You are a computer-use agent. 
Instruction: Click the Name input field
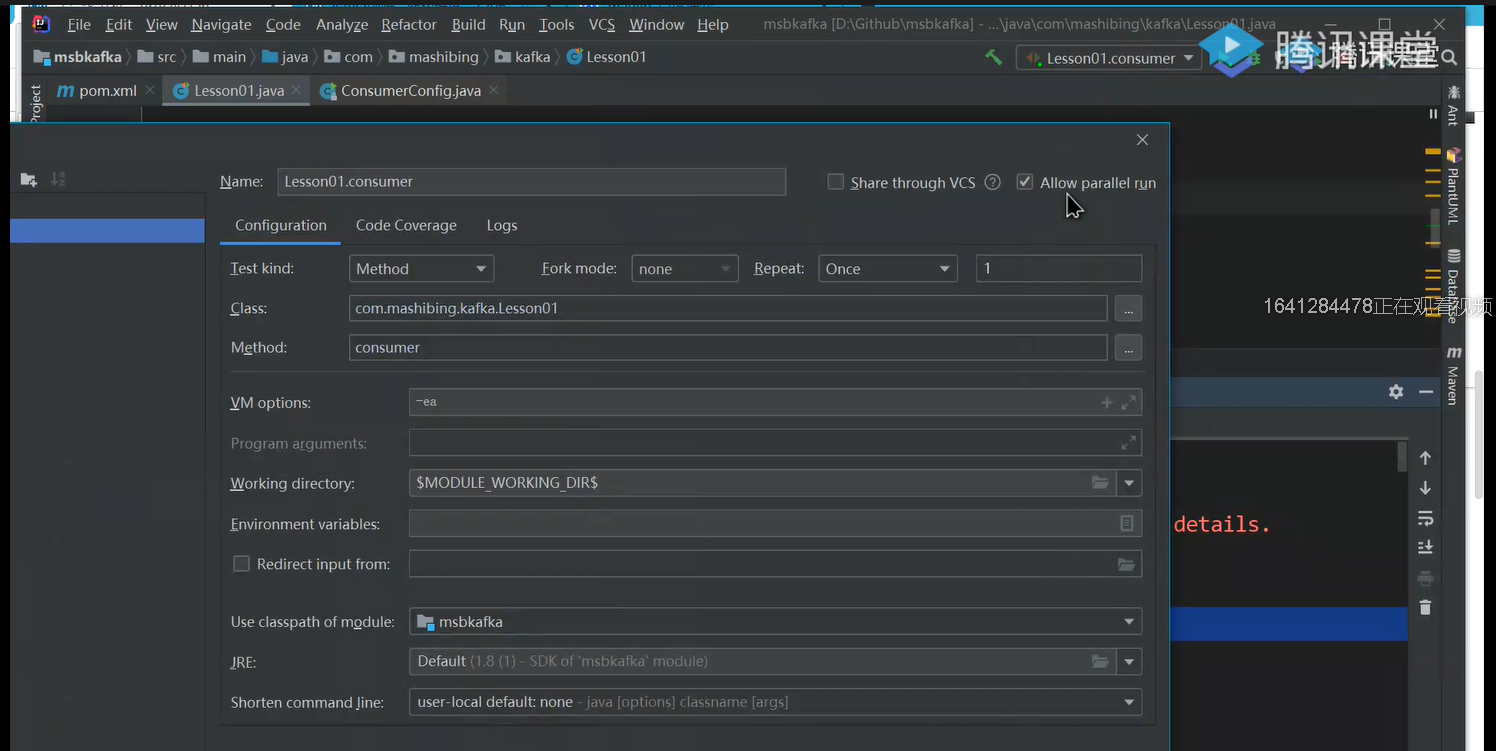(531, 181)
